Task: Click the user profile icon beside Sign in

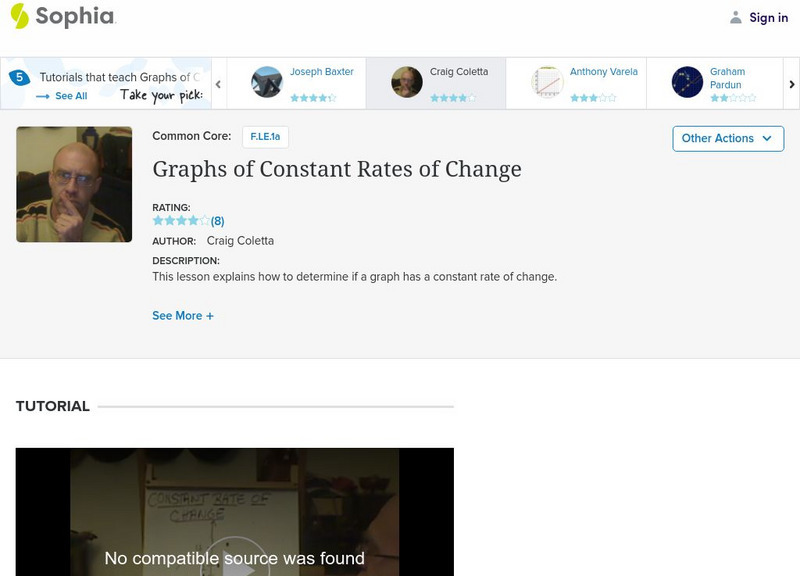Action: pyautogui.click(x=736, y=17)
